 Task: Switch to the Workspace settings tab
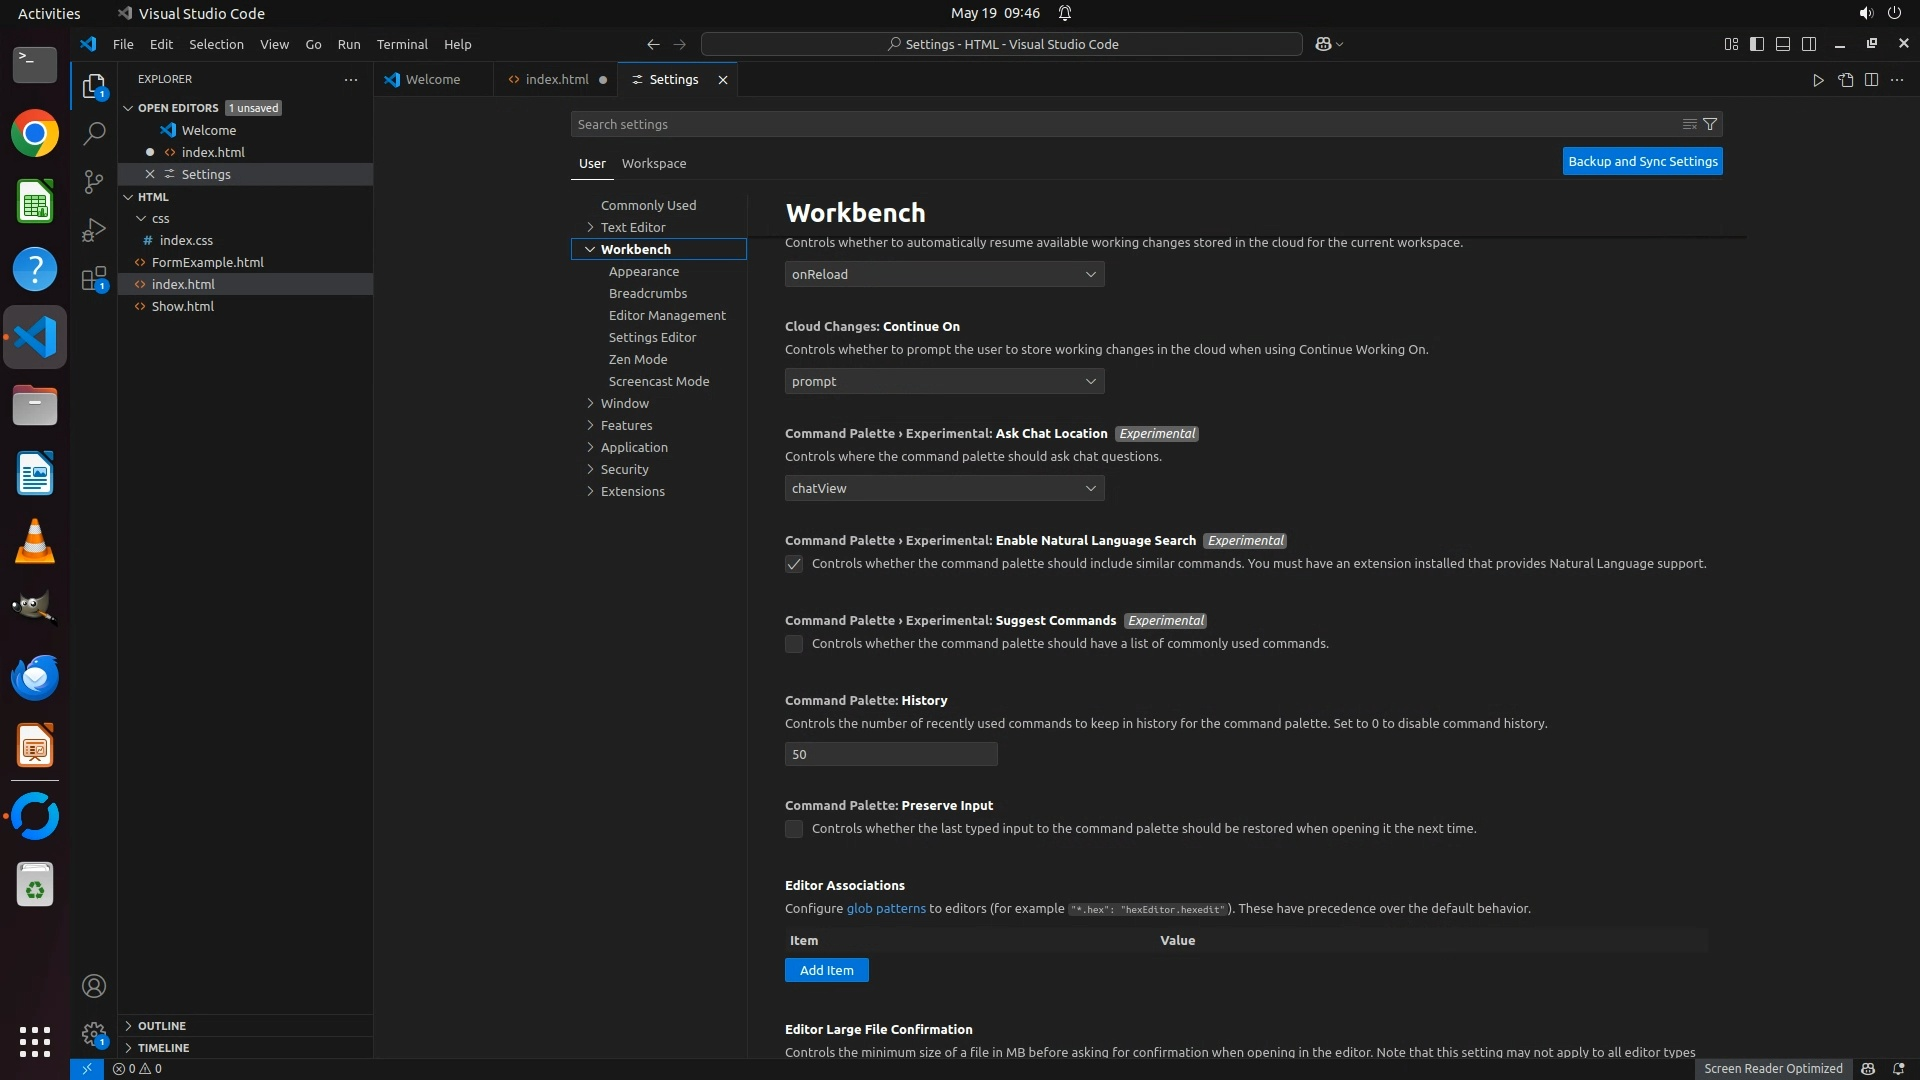(653, 163)
